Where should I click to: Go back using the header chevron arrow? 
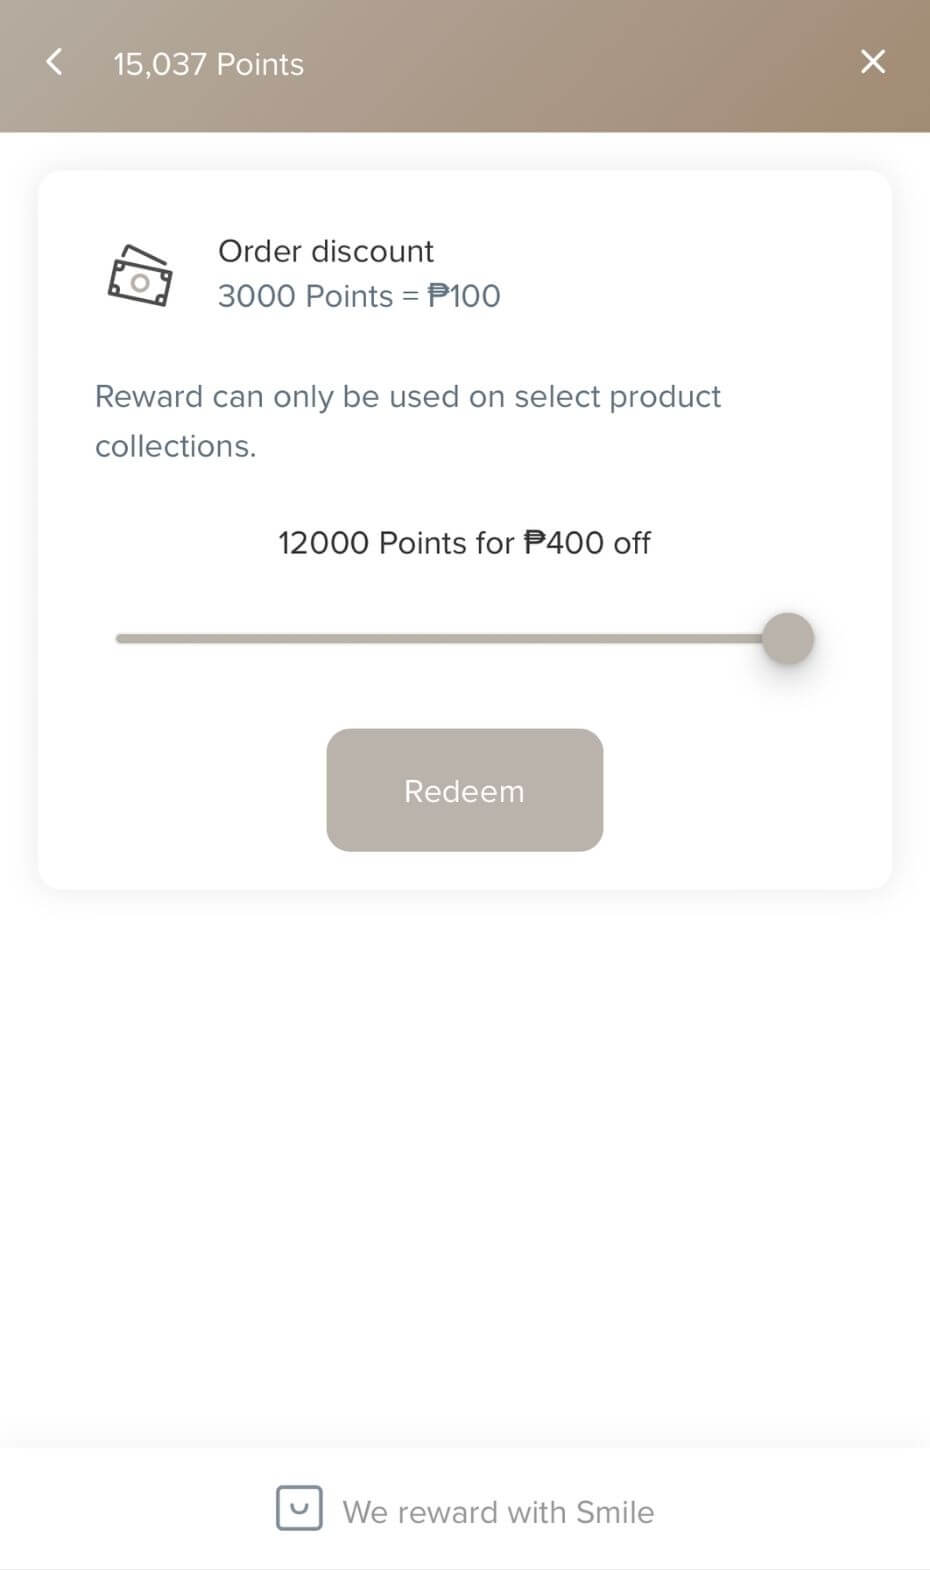54,62
